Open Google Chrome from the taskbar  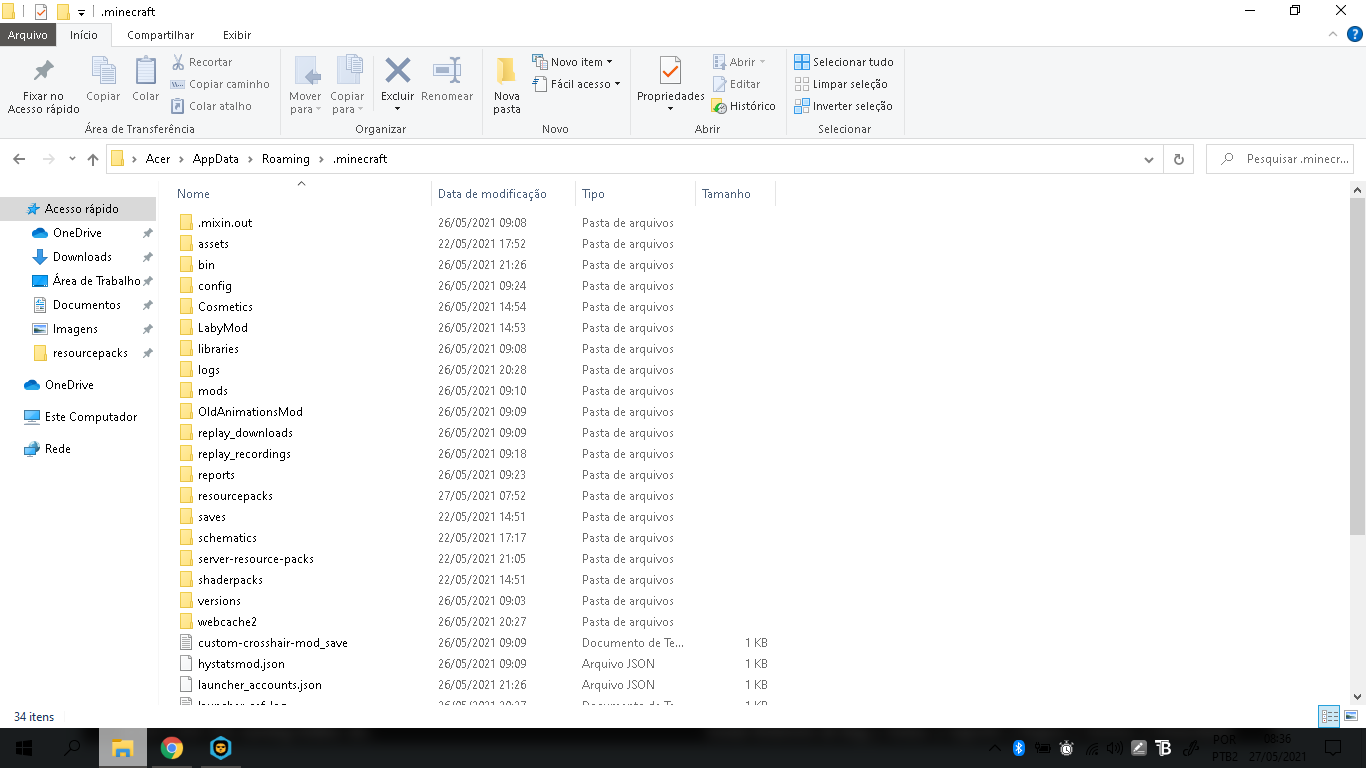tap(172, 748)
